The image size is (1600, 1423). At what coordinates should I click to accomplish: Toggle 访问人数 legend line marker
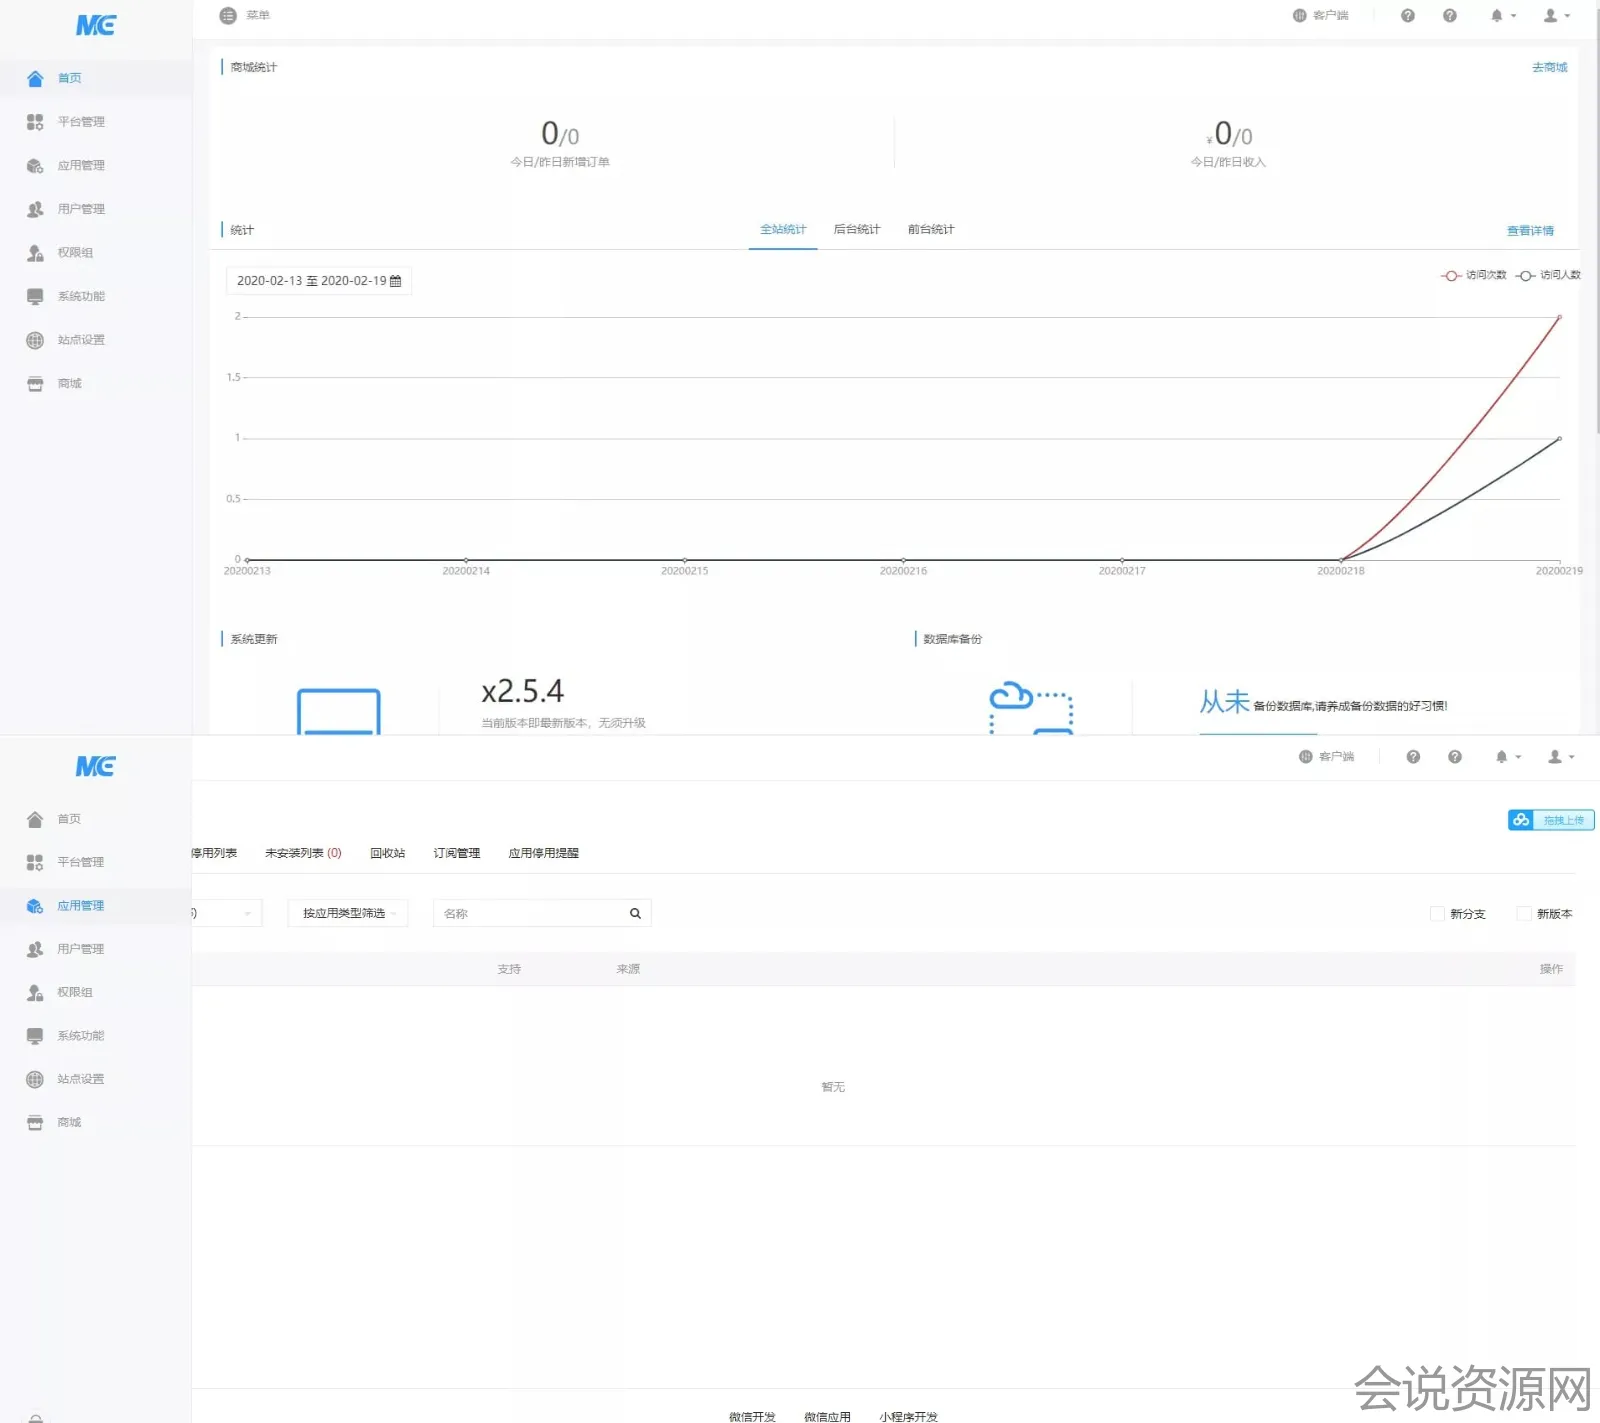1525,275
